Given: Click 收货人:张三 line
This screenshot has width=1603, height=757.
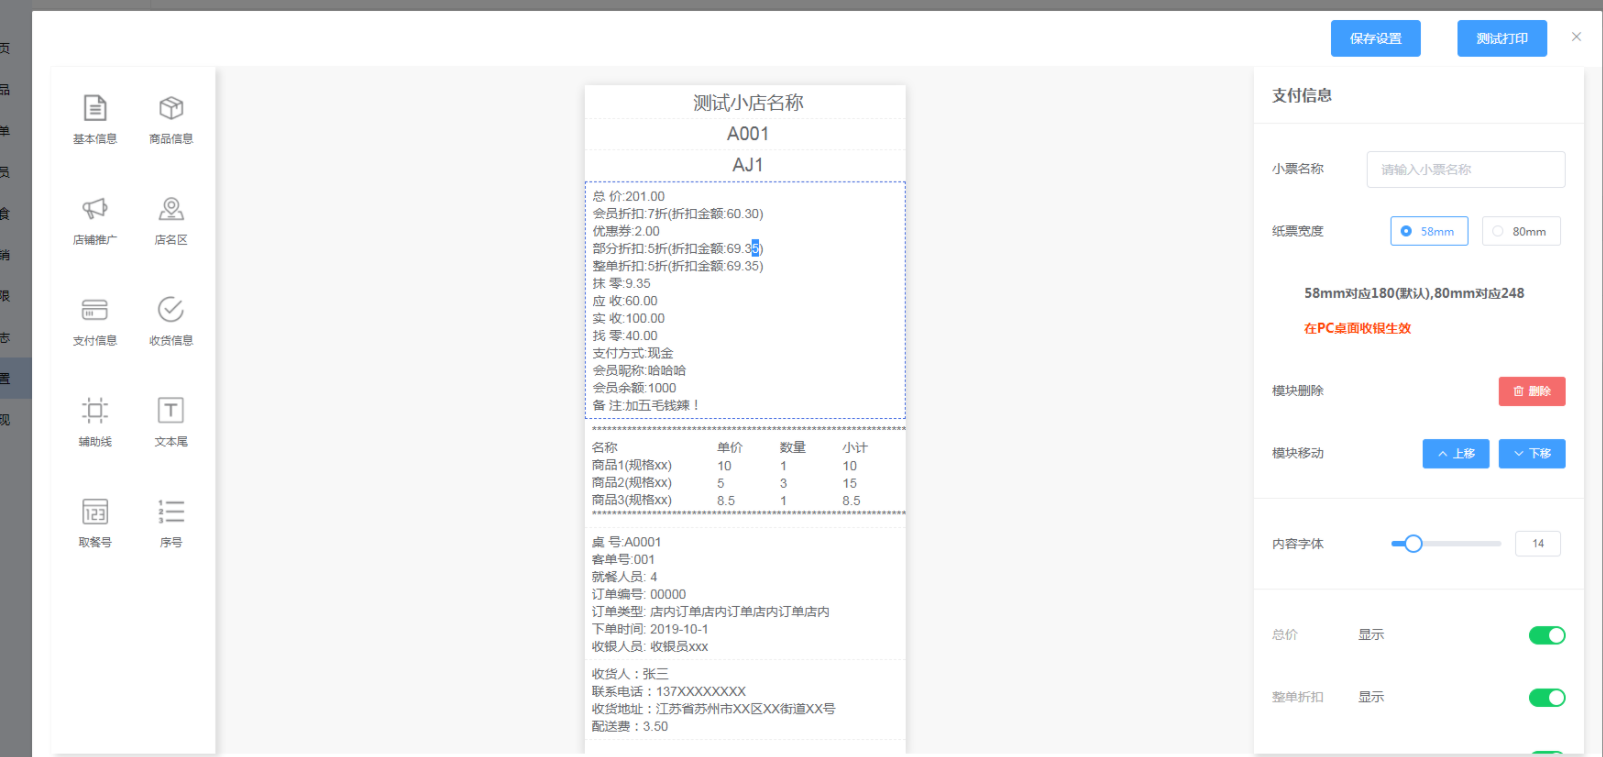Looking at the screenshot, I should [630, 674].
